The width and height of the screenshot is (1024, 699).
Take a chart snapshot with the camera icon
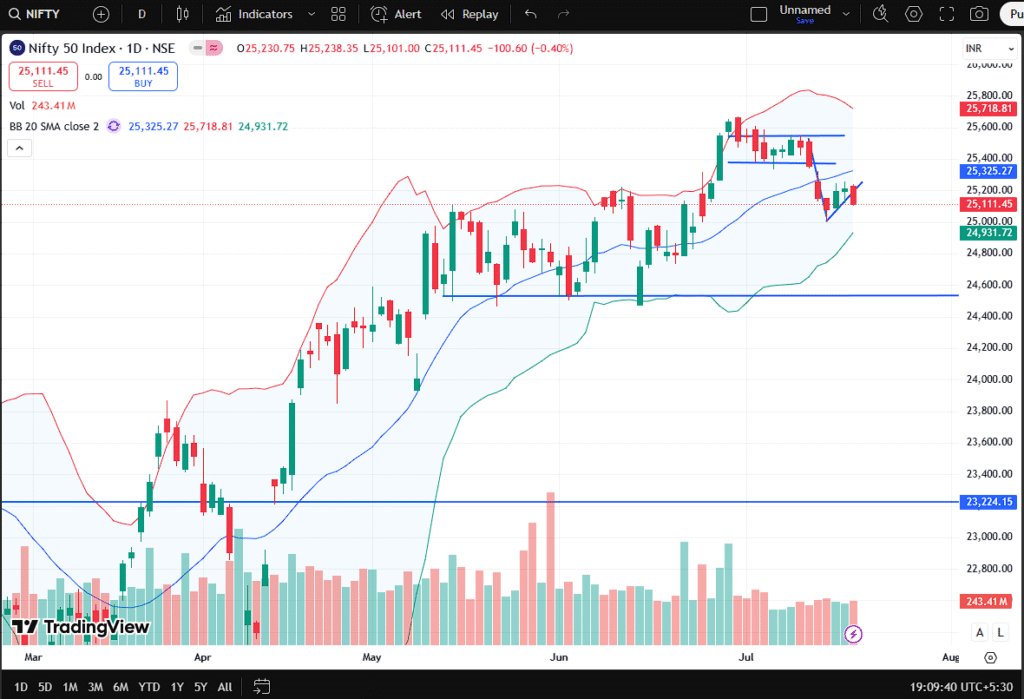pos(979,14)
